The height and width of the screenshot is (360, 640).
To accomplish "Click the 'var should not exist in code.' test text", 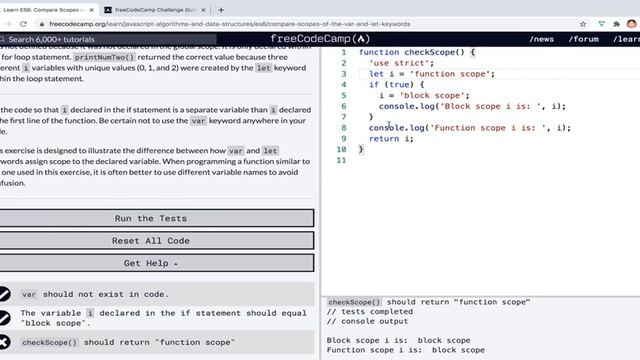I will pos(95,294).
